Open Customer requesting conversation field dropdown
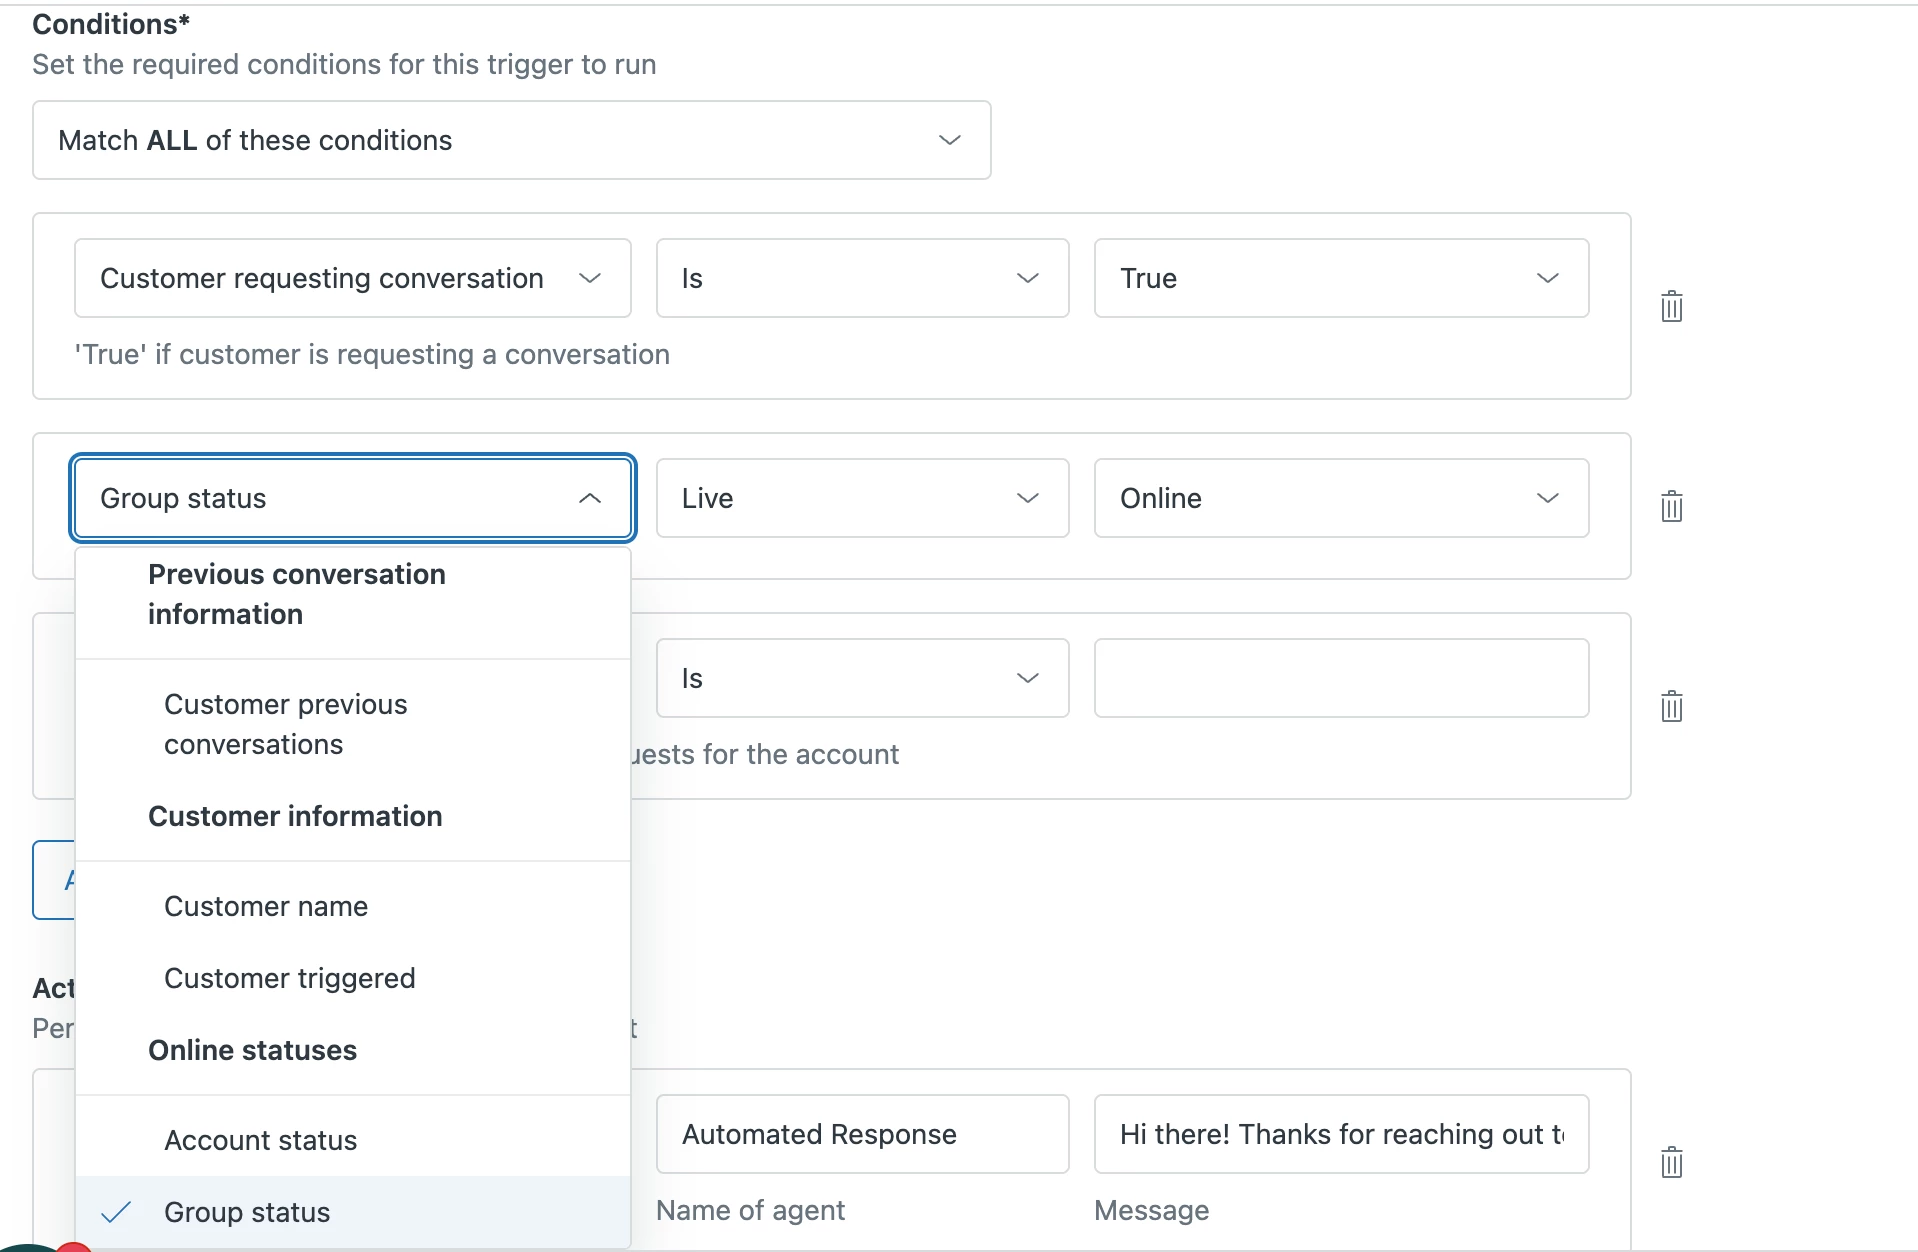The height and width of the screenshot is (1252, 1918). coord(352,278)
